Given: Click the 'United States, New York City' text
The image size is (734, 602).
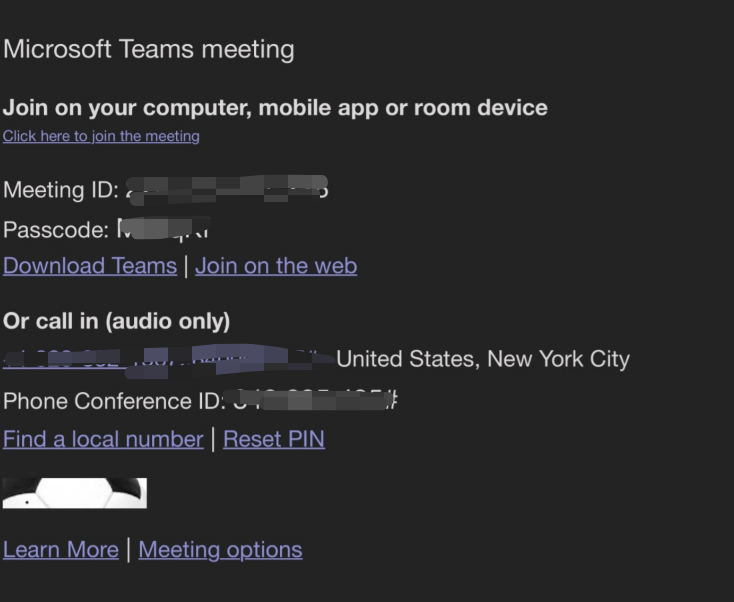Looking at the screenshot, I should coord(483,360).
